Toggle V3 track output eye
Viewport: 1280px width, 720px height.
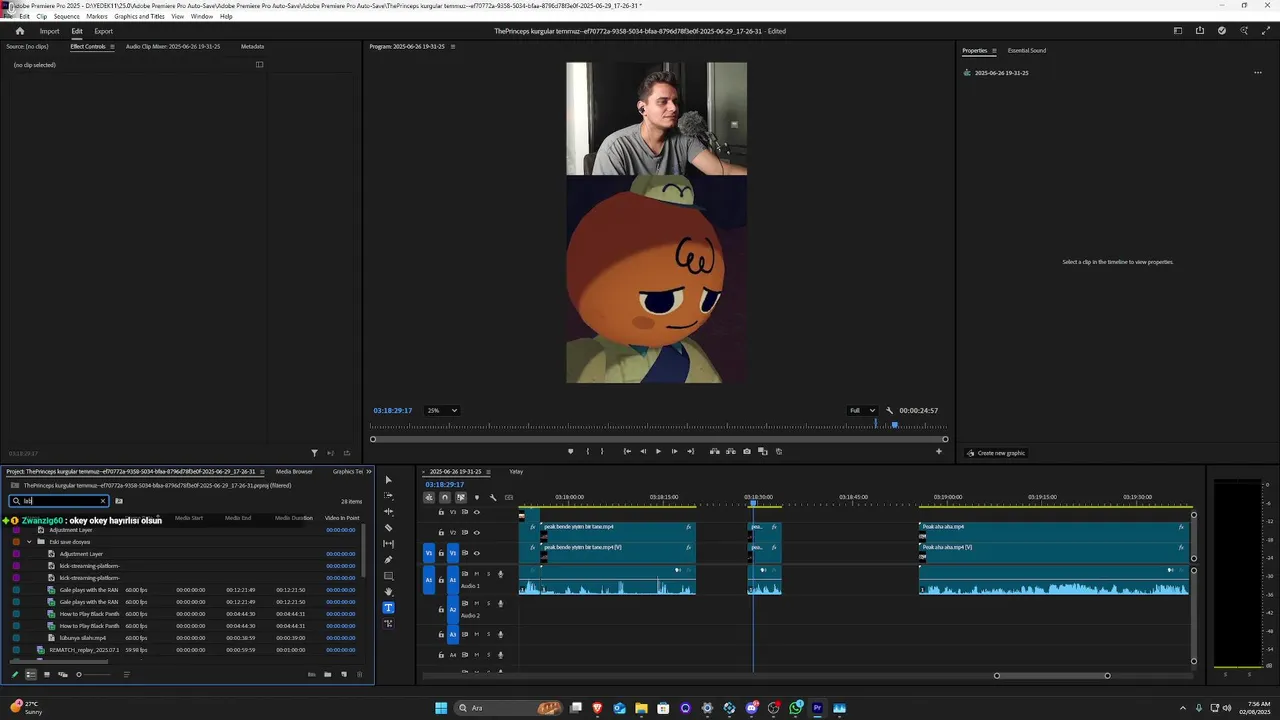(x=476, y=512)
